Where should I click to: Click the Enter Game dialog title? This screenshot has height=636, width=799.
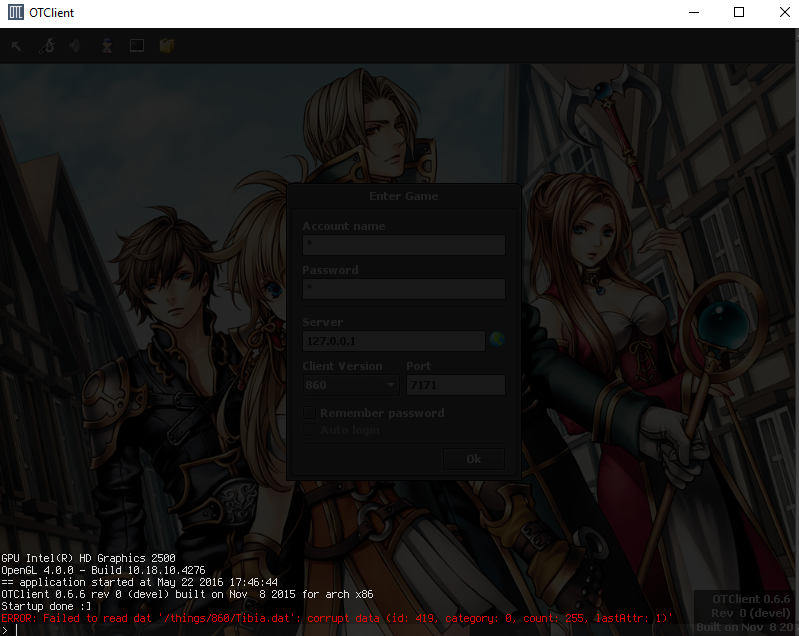pyautogui.click(x=404, y=196)
